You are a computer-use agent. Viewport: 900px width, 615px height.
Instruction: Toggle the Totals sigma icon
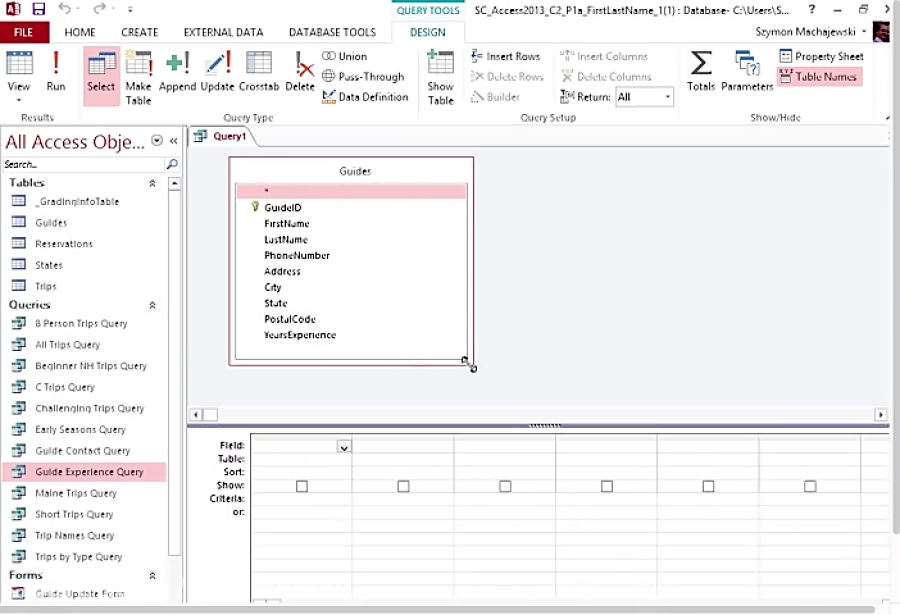(x=701, y=71)
